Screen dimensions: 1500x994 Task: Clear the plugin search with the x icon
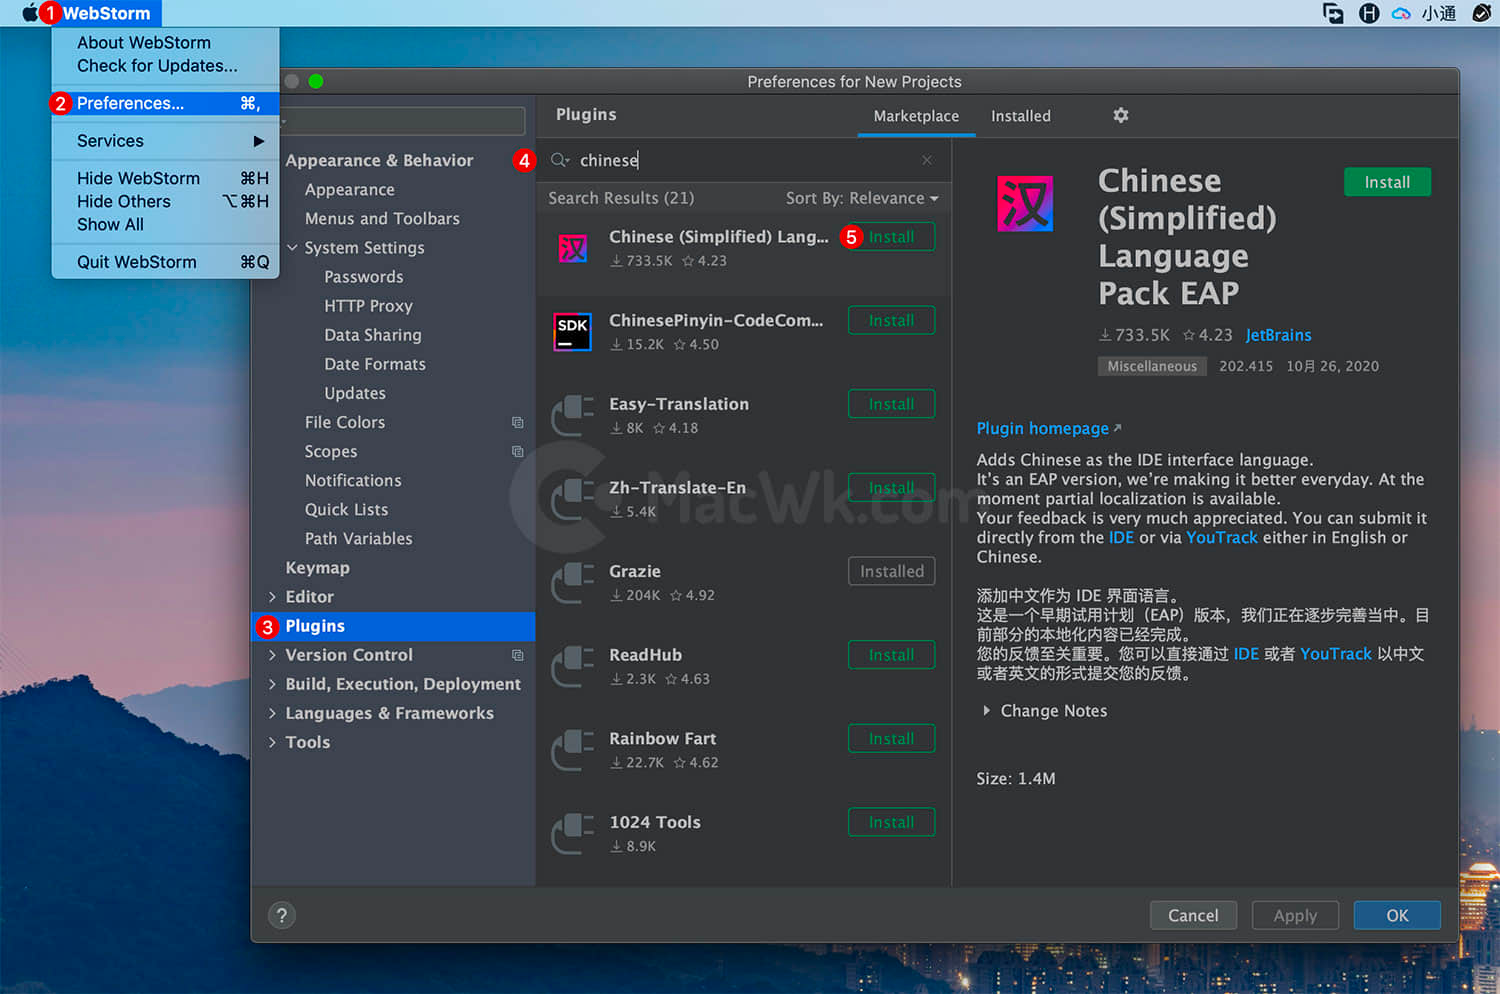click(x=927, y=160)
